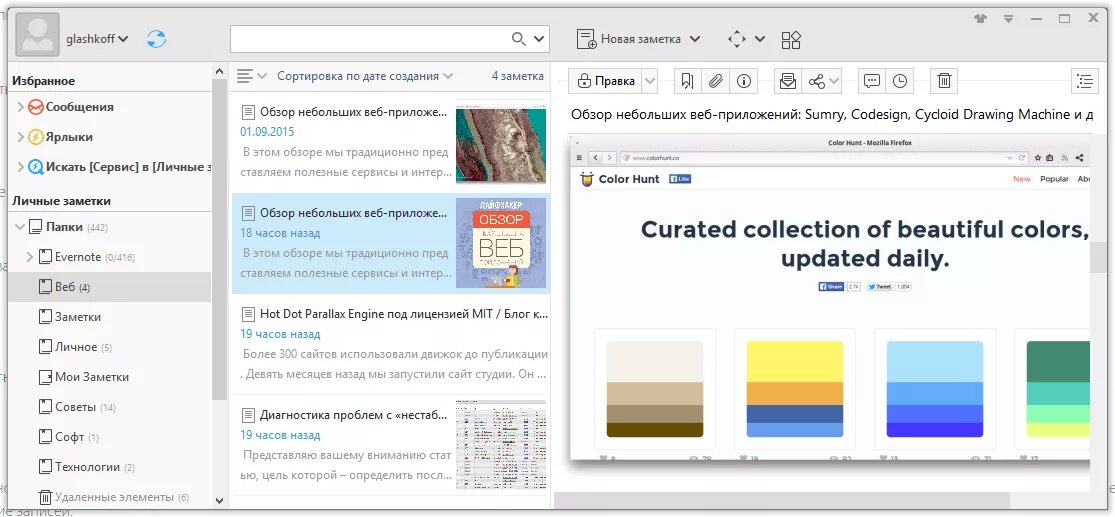
Task: Click the Личные заметки section header
Action: coord(61,201)
